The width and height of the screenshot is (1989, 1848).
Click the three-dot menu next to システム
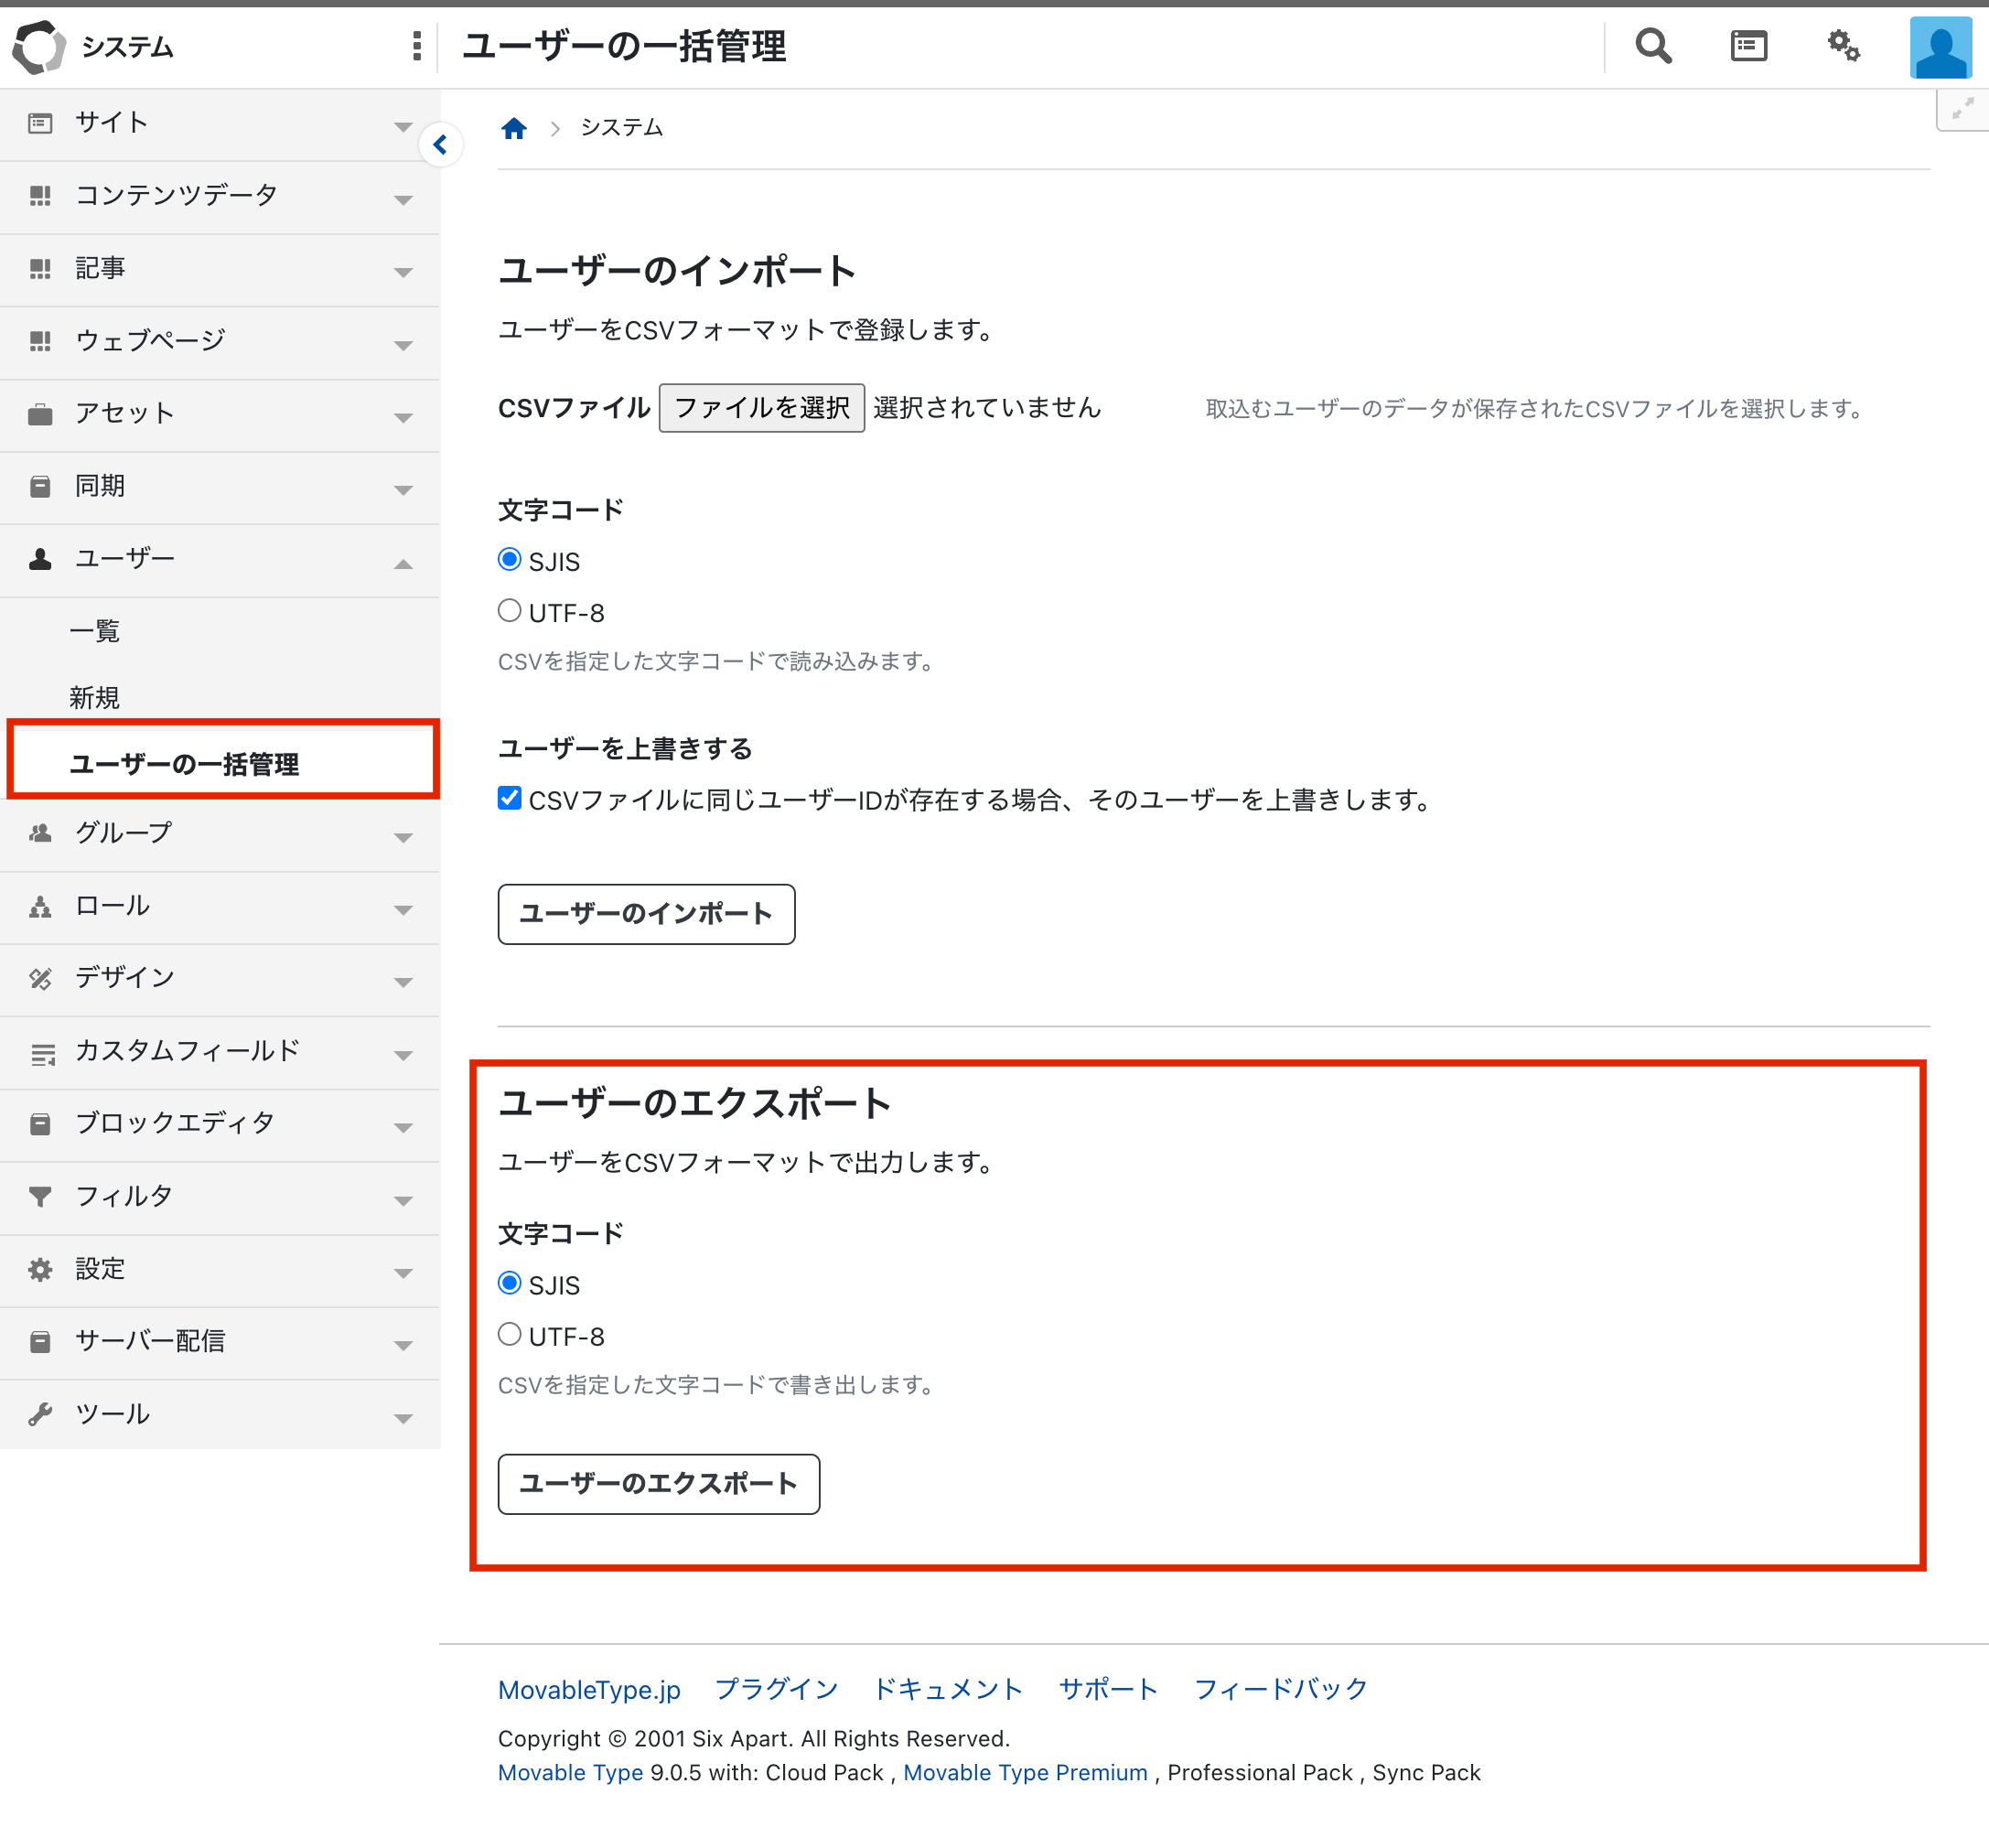pos(416,46)
